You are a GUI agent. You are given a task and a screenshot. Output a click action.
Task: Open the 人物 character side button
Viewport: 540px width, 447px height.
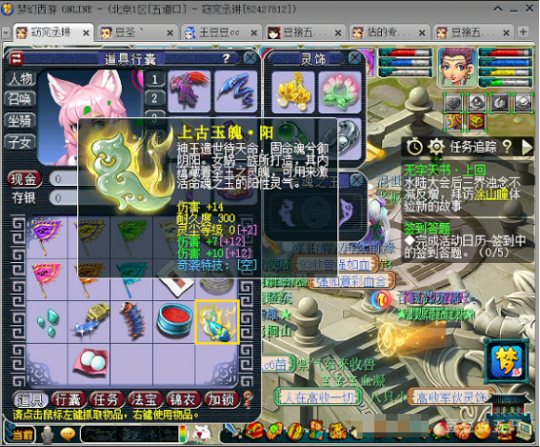(20, 79)
